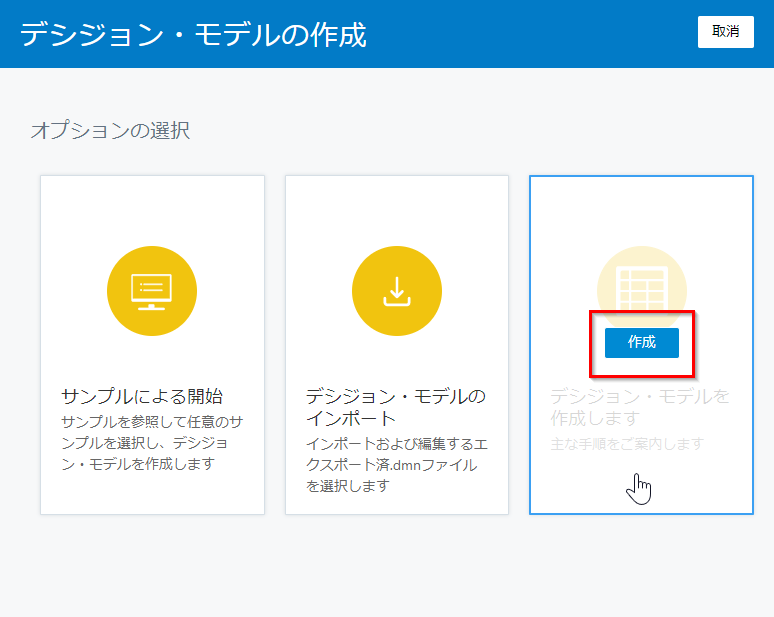Click the デシジョン・モデルの作成 header title
774x617 pixels.
193,35
